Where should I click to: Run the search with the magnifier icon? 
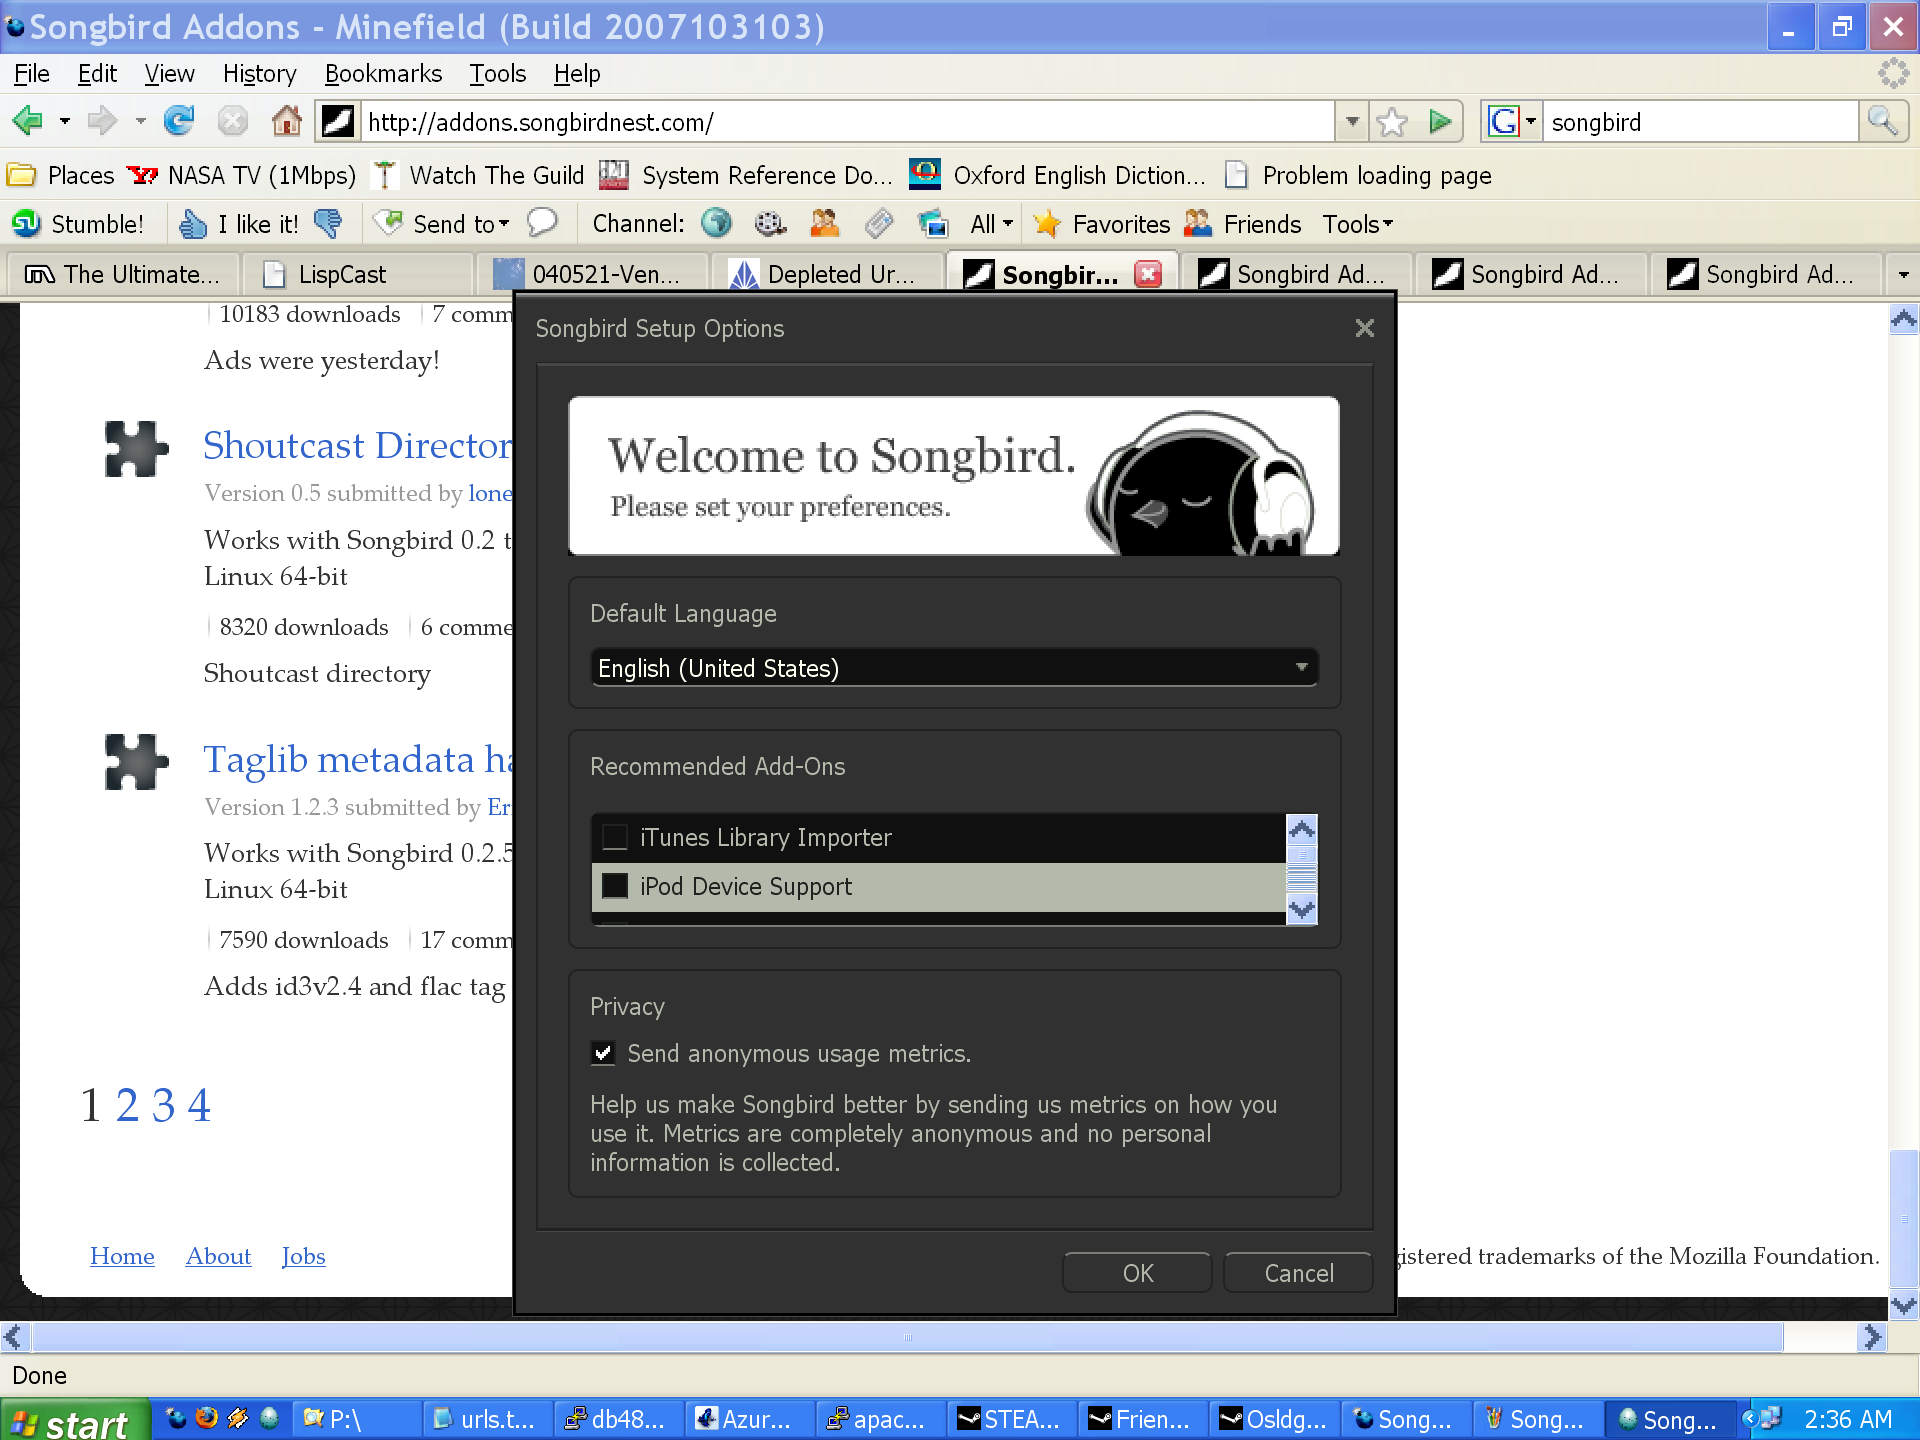1882,122
